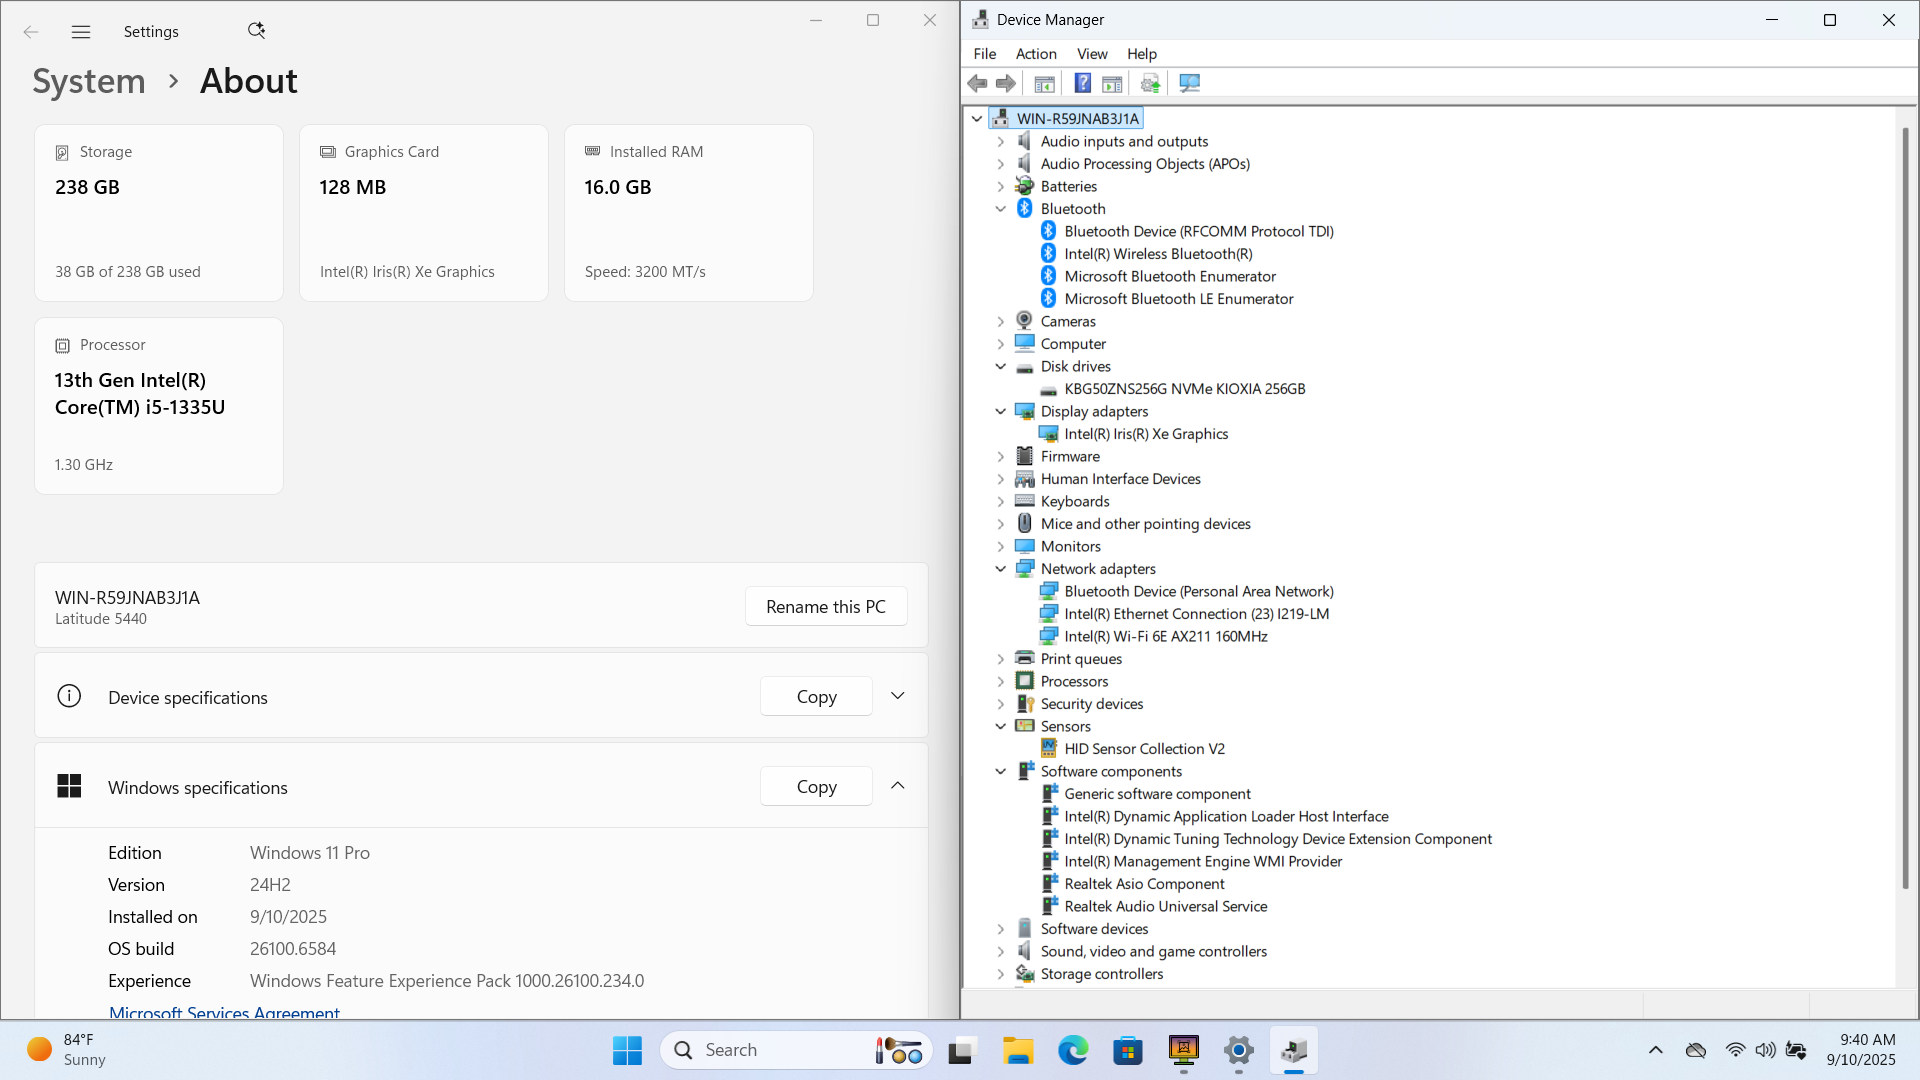Click the volume speaker tray icon
The height and width of the screenshot is (1080, 1920).
[1765, 1050]
